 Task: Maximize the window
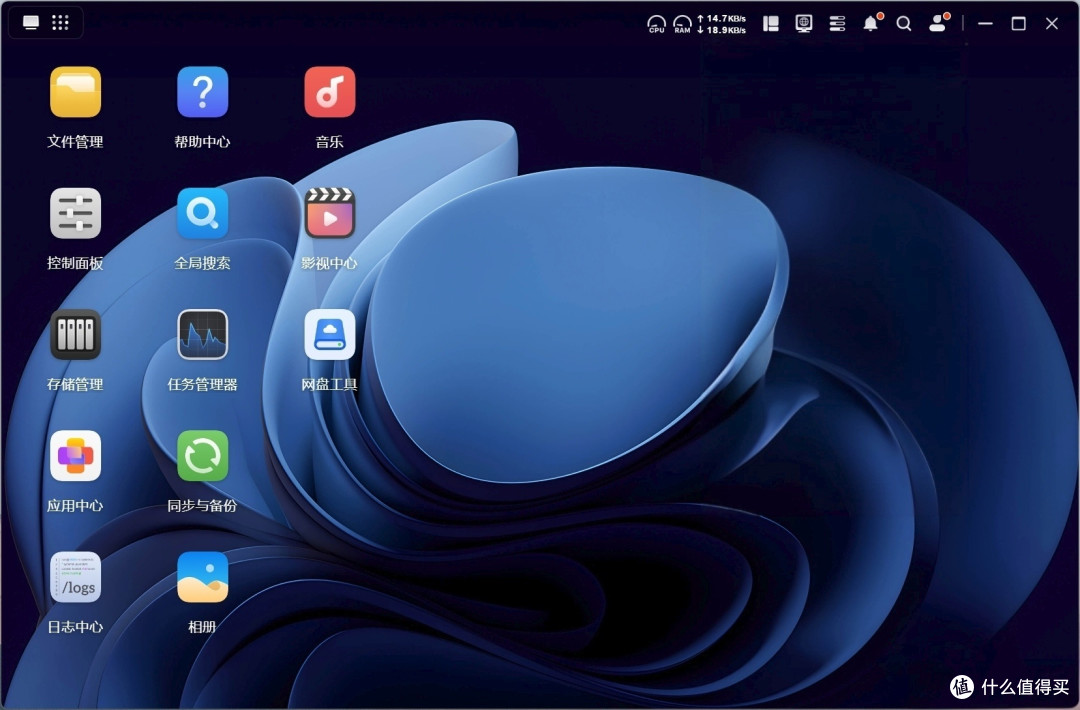1019,23
